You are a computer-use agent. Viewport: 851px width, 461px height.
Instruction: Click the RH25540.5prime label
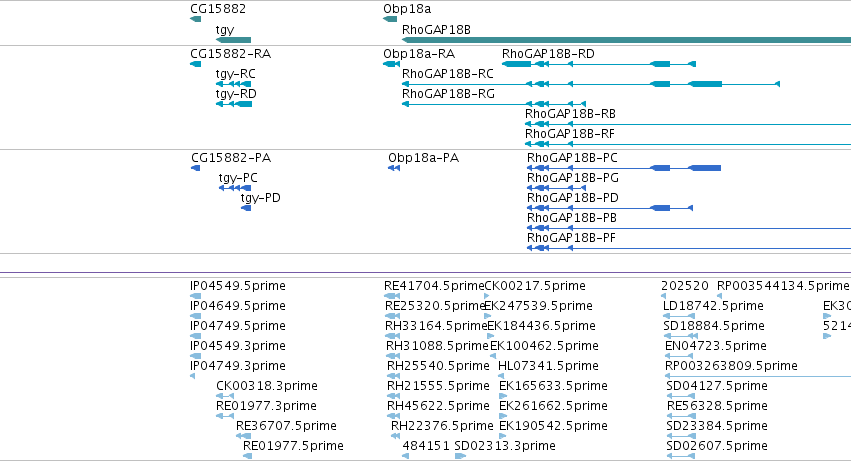(x=438, y=367)
